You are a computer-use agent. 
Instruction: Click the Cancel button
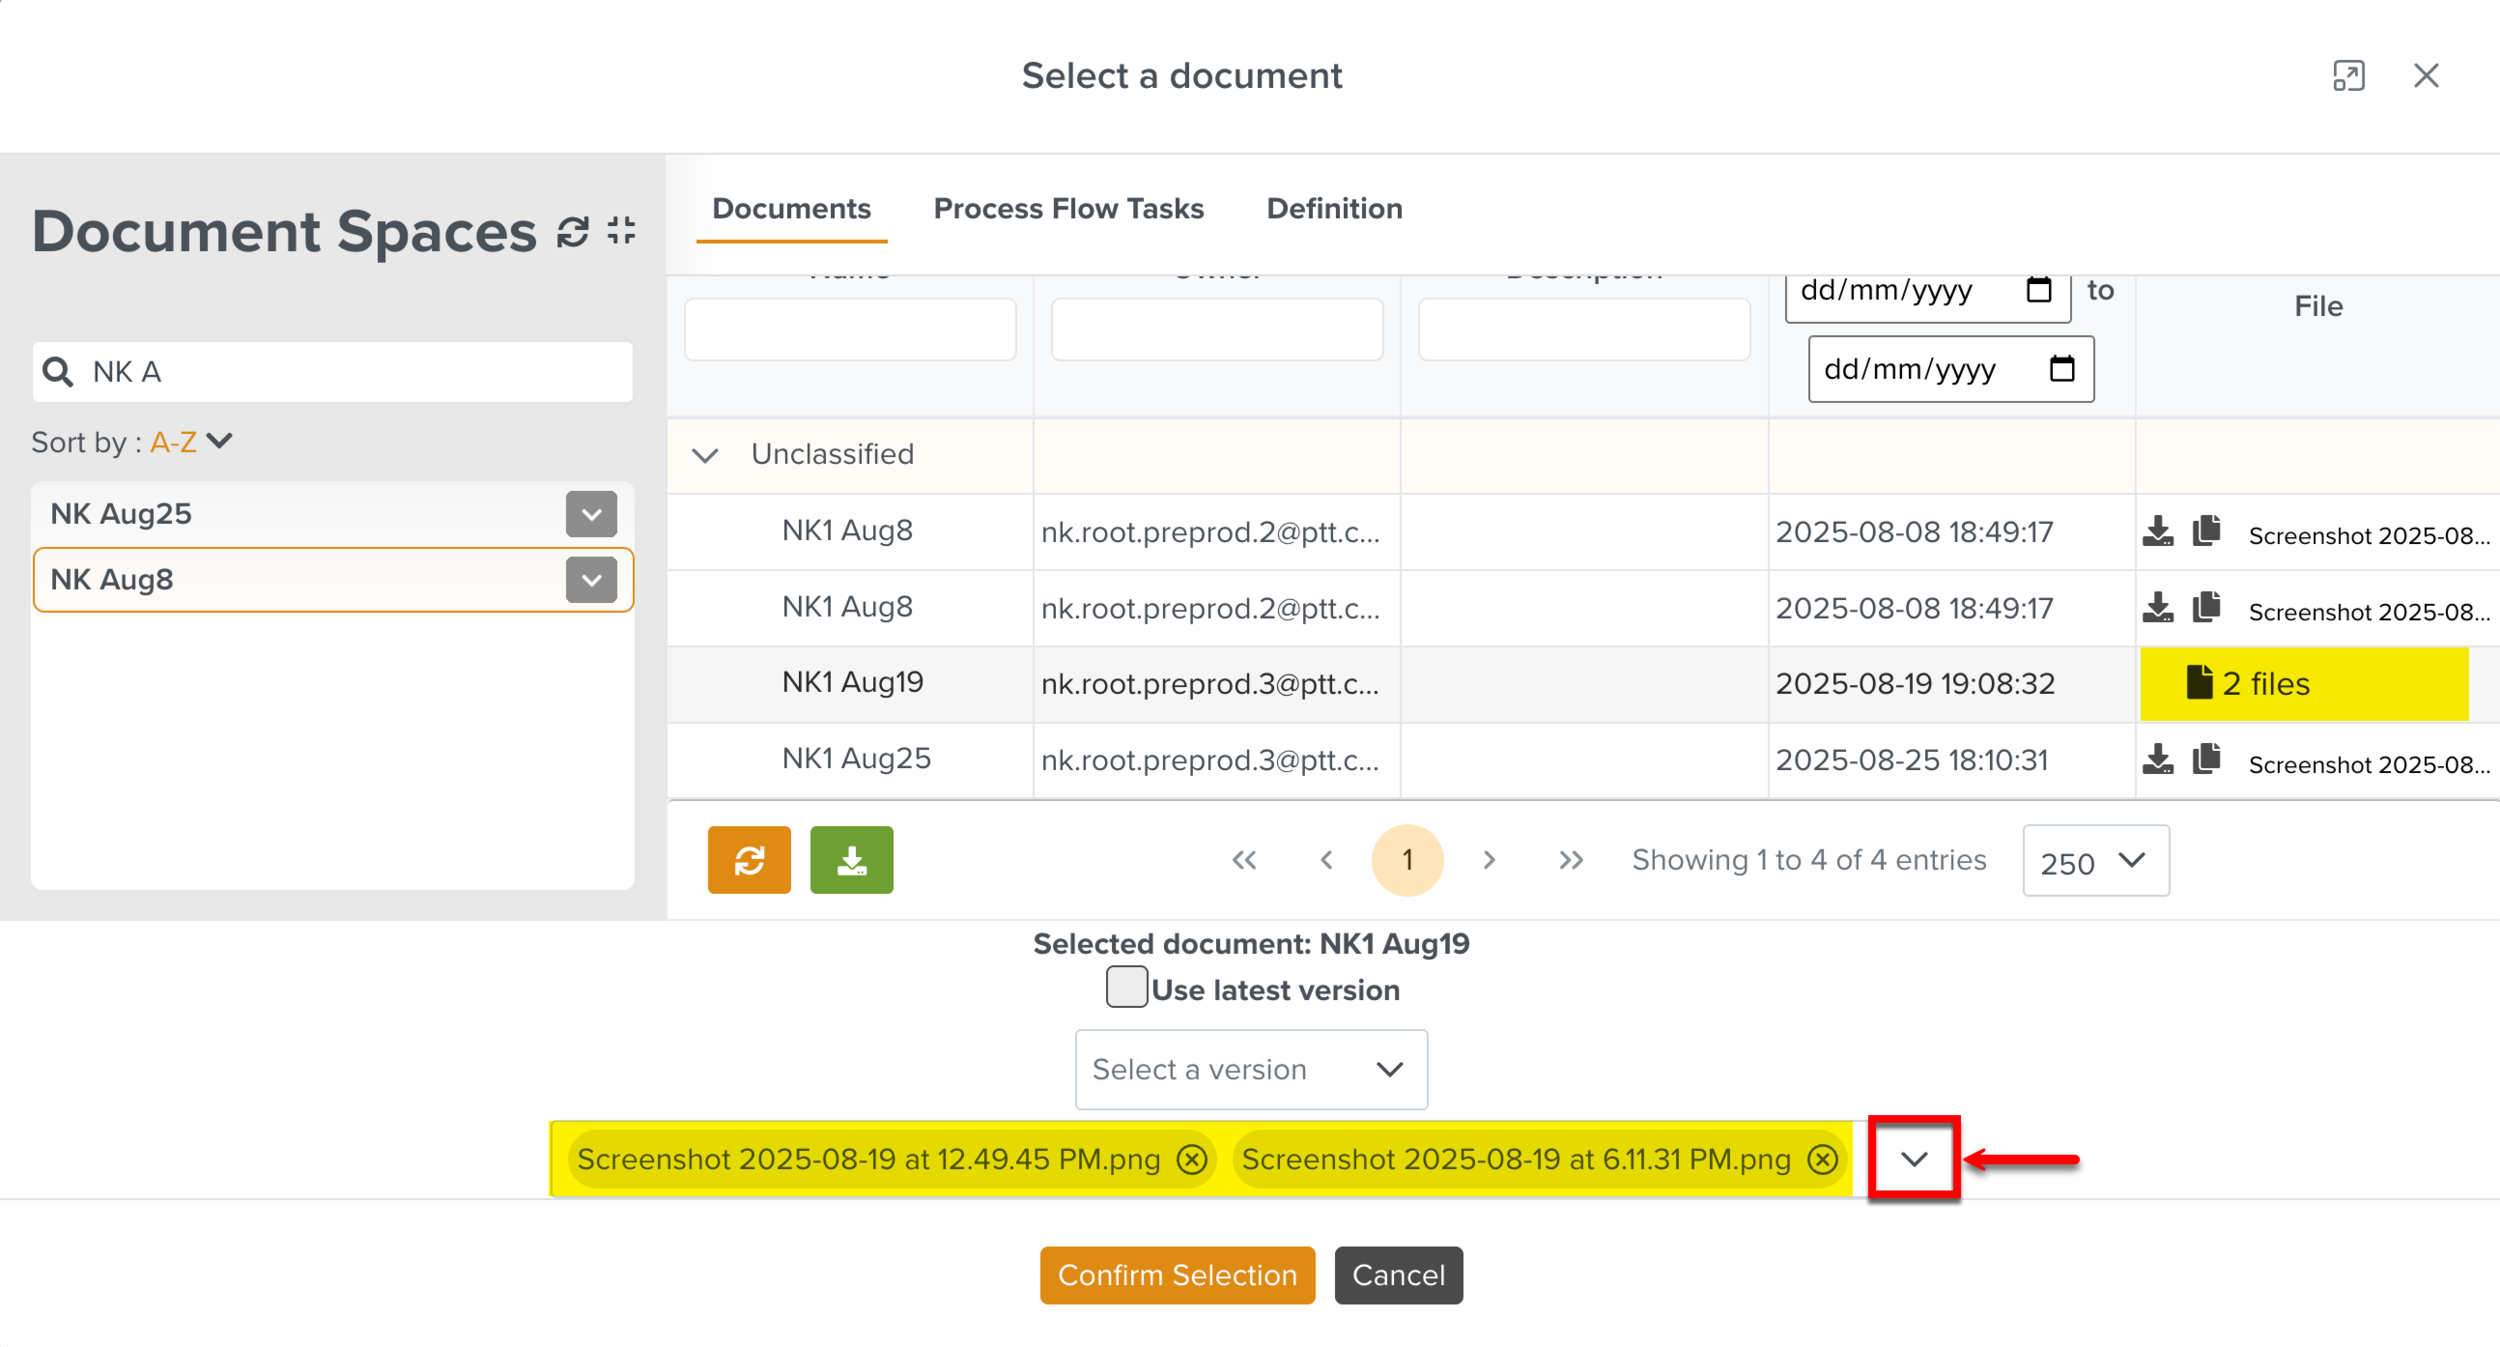pos(1398,1275)
